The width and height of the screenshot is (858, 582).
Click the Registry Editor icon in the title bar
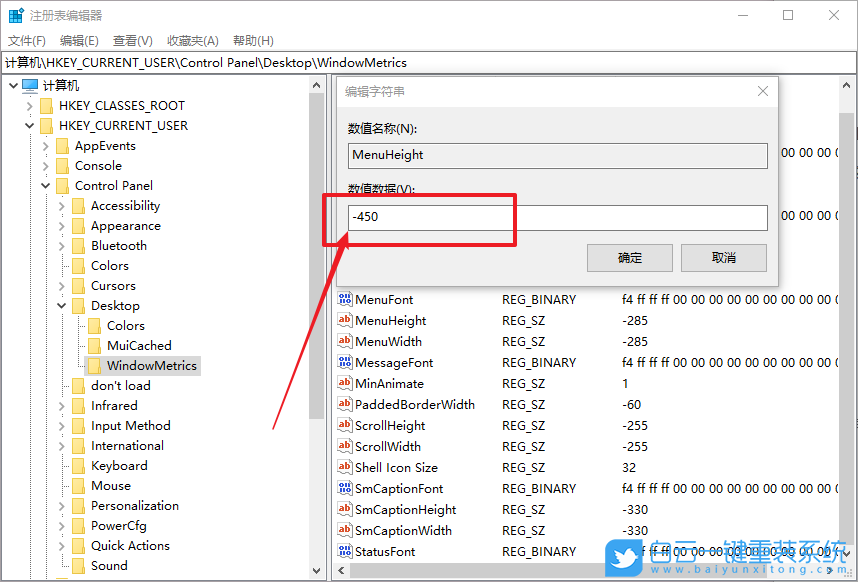[14, 14]
